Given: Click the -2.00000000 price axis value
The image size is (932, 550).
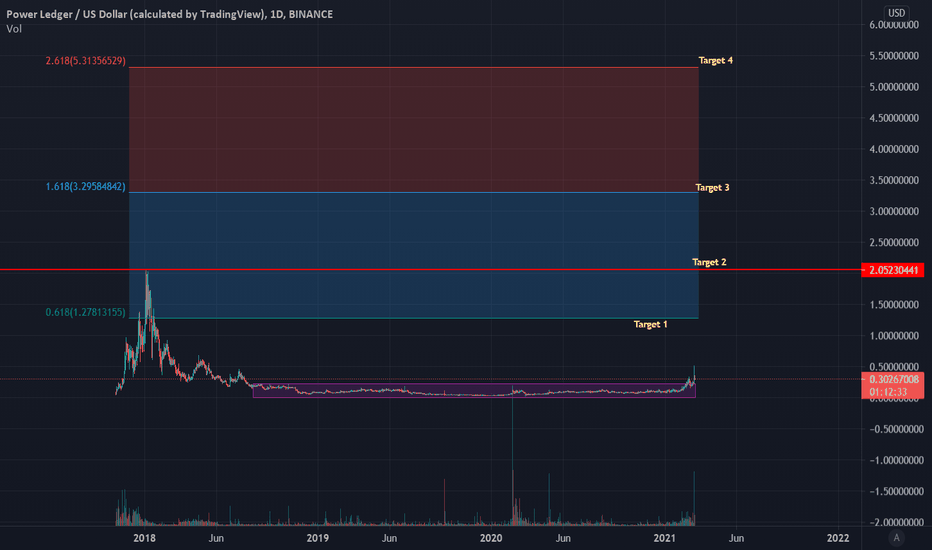Looking at the screenshot, I should coord(896,523).
